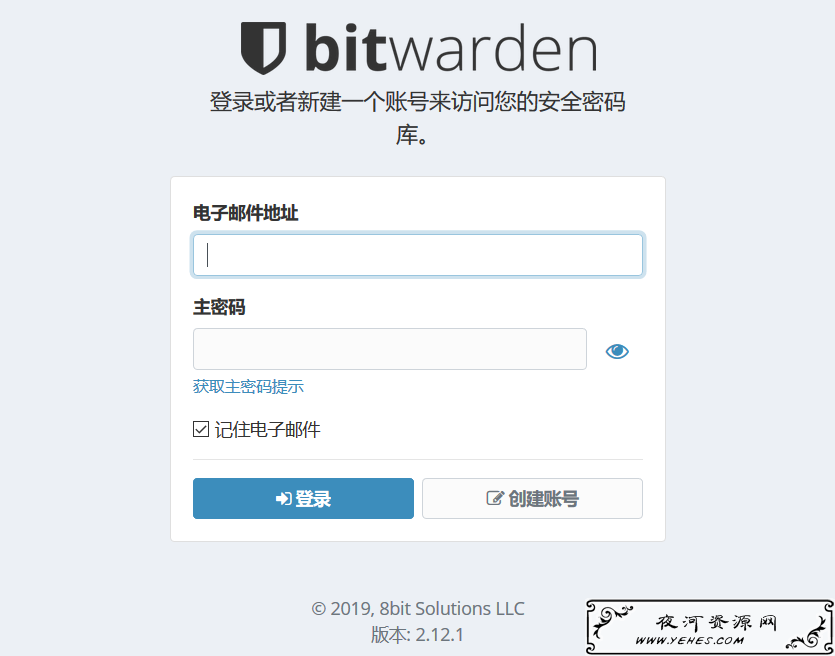This screenshot has height=656, width=835.
Task: Open the 创建账号 create account button
Action: pos(532,498)
